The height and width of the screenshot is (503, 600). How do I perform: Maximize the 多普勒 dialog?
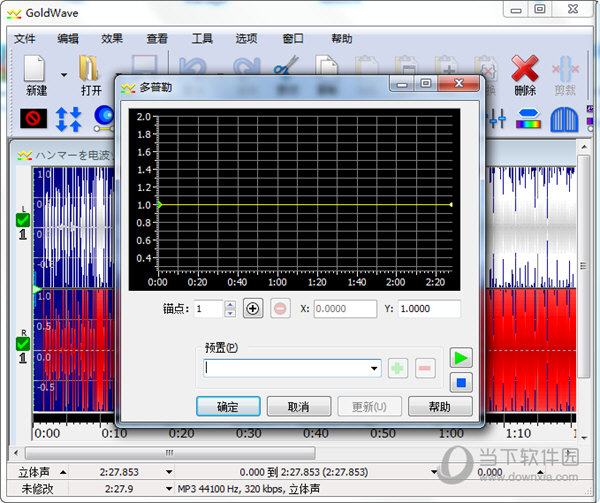[426, 84]
